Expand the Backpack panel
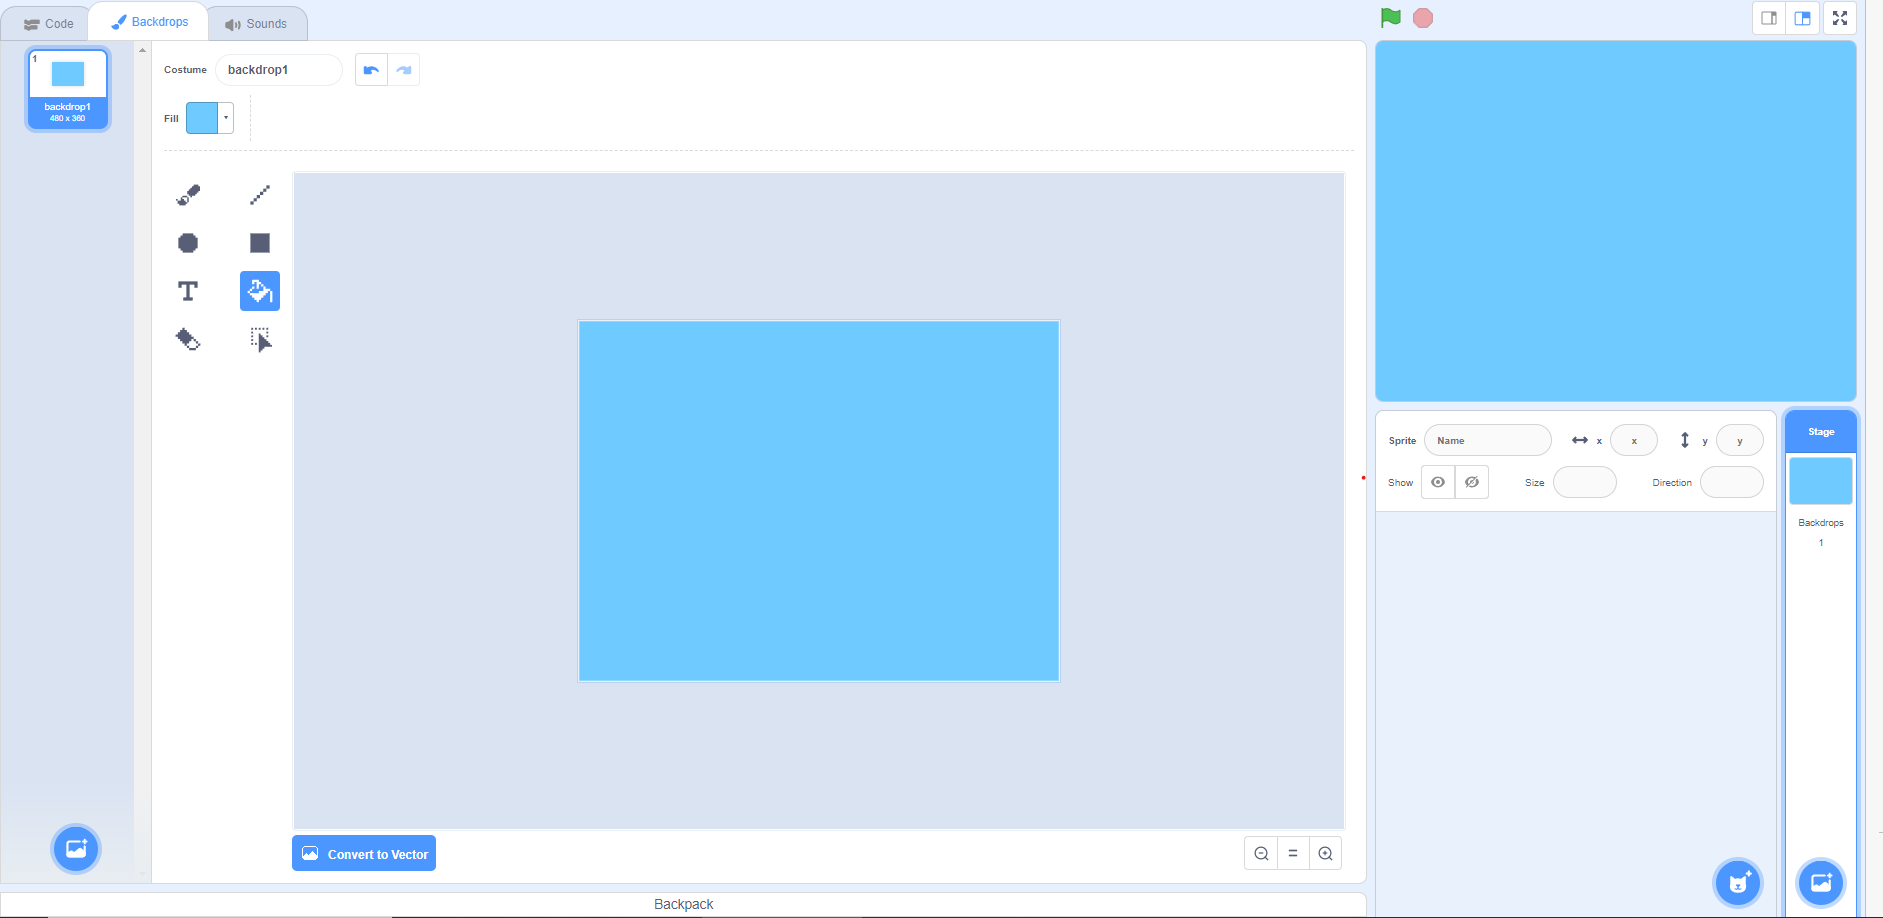The image size is (1883, 918). click(x=682, y=903)
